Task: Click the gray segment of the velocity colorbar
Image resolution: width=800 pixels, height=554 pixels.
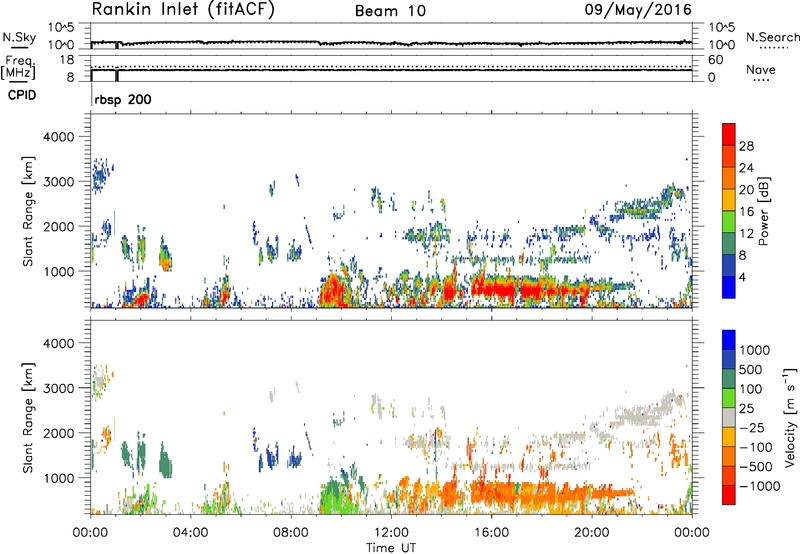Action: point(729,417)
